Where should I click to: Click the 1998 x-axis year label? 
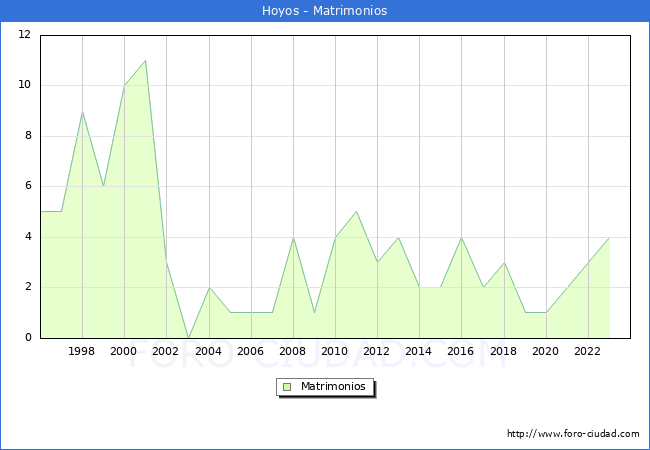click(x=81, y=351)
